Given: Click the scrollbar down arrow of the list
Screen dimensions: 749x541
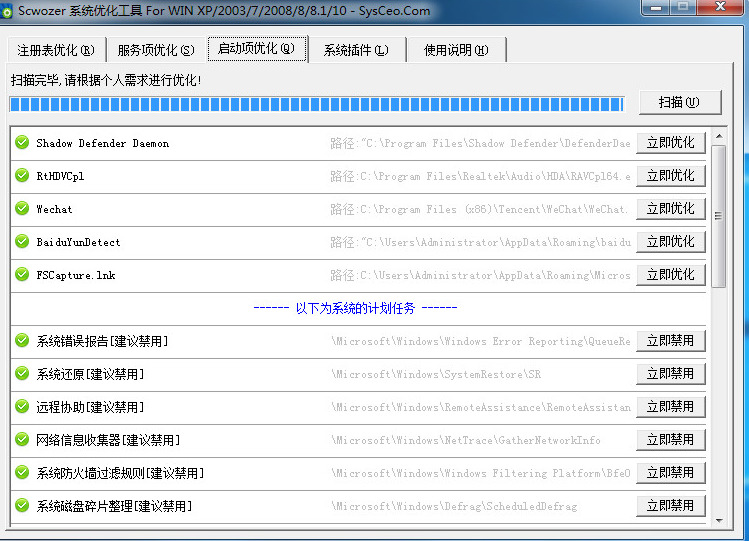Looking at the screenshot, I should 719,520.
